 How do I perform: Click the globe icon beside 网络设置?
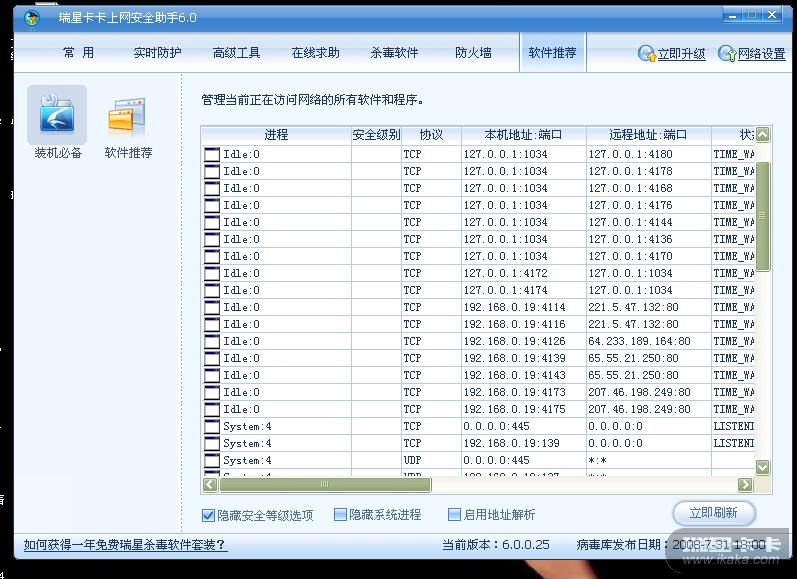(727, 54)
